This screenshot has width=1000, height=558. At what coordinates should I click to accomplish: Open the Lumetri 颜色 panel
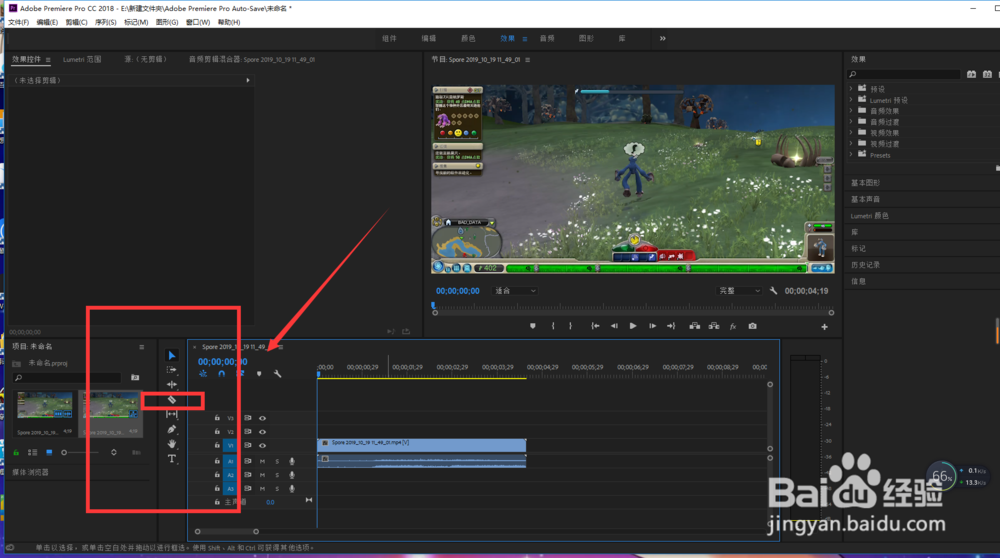coord(870,216)
